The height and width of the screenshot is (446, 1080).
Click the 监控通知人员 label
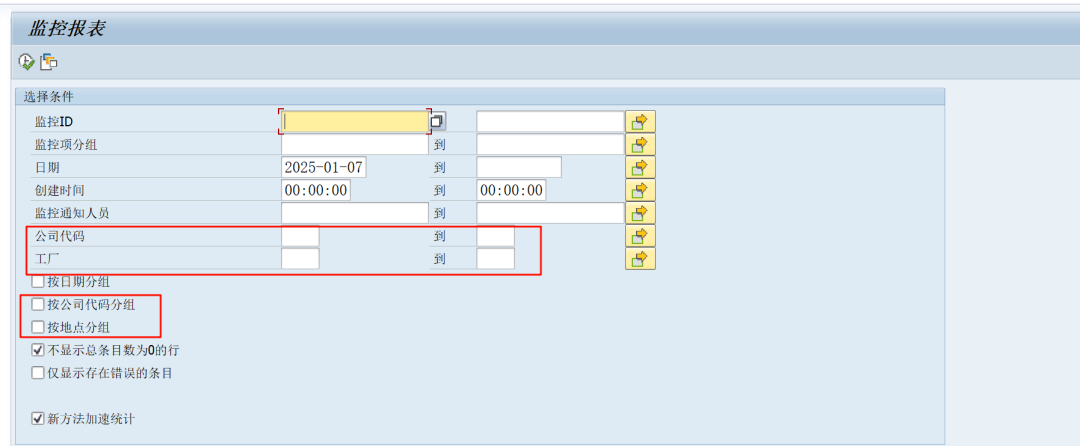point(72,213)
